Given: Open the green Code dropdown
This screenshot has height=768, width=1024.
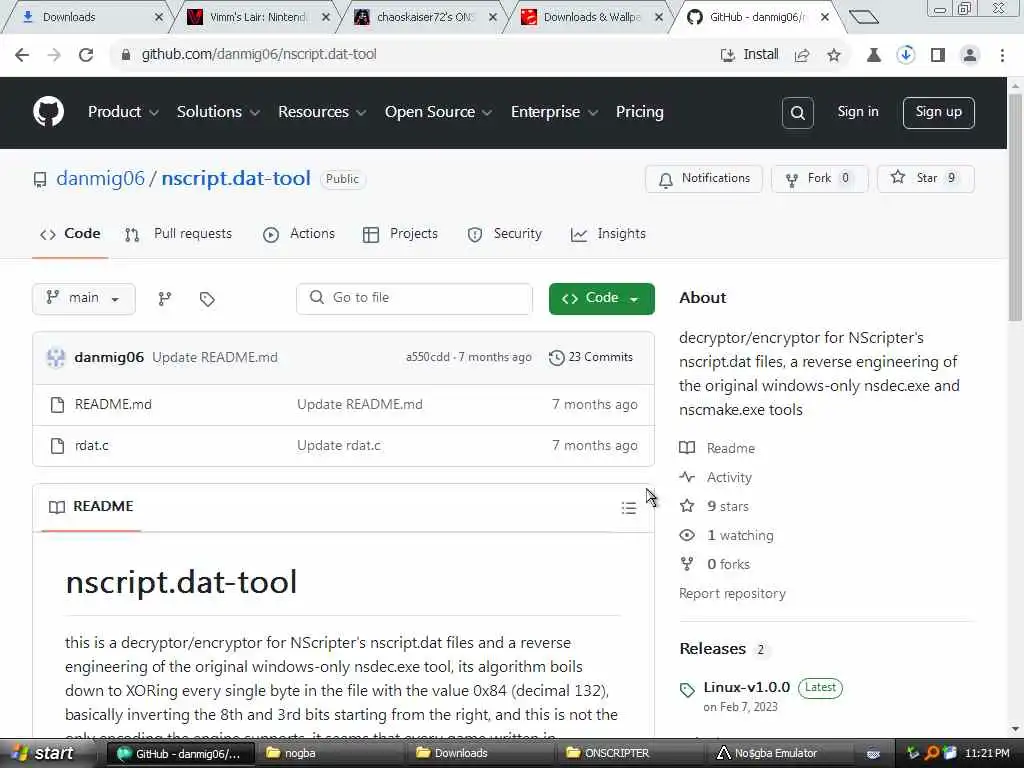Looking at the screenshot, I should tap(601, 298).
